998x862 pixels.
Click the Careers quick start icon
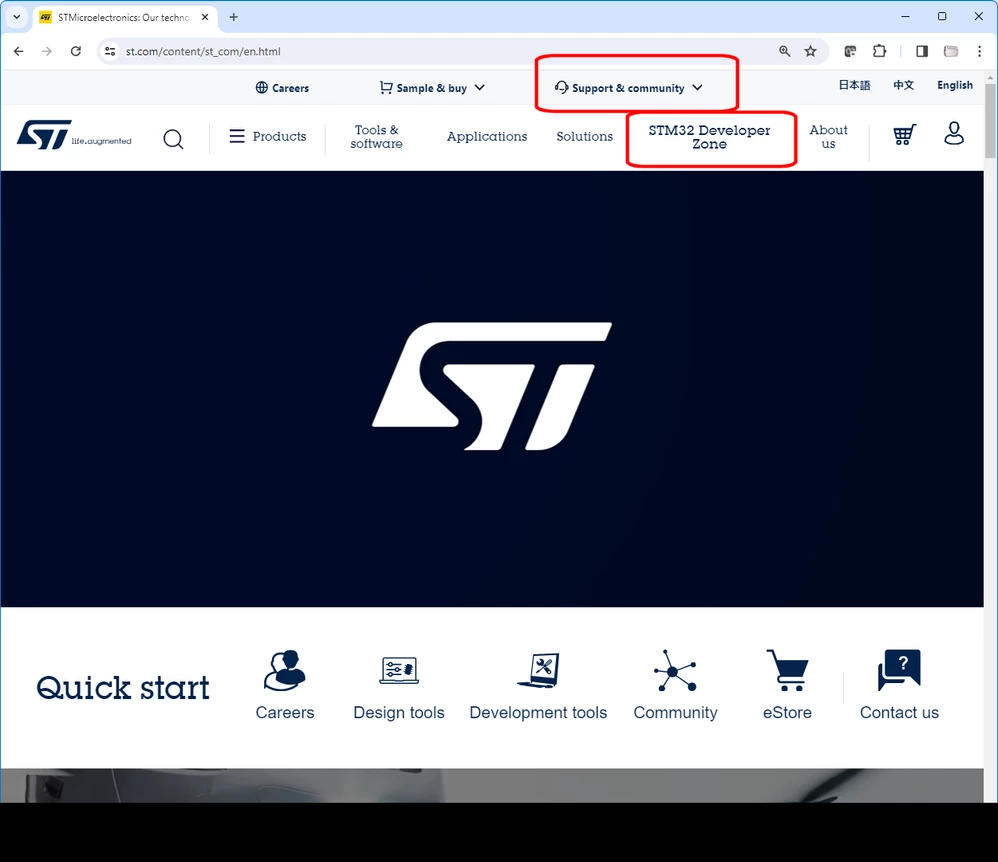[285, 670]
